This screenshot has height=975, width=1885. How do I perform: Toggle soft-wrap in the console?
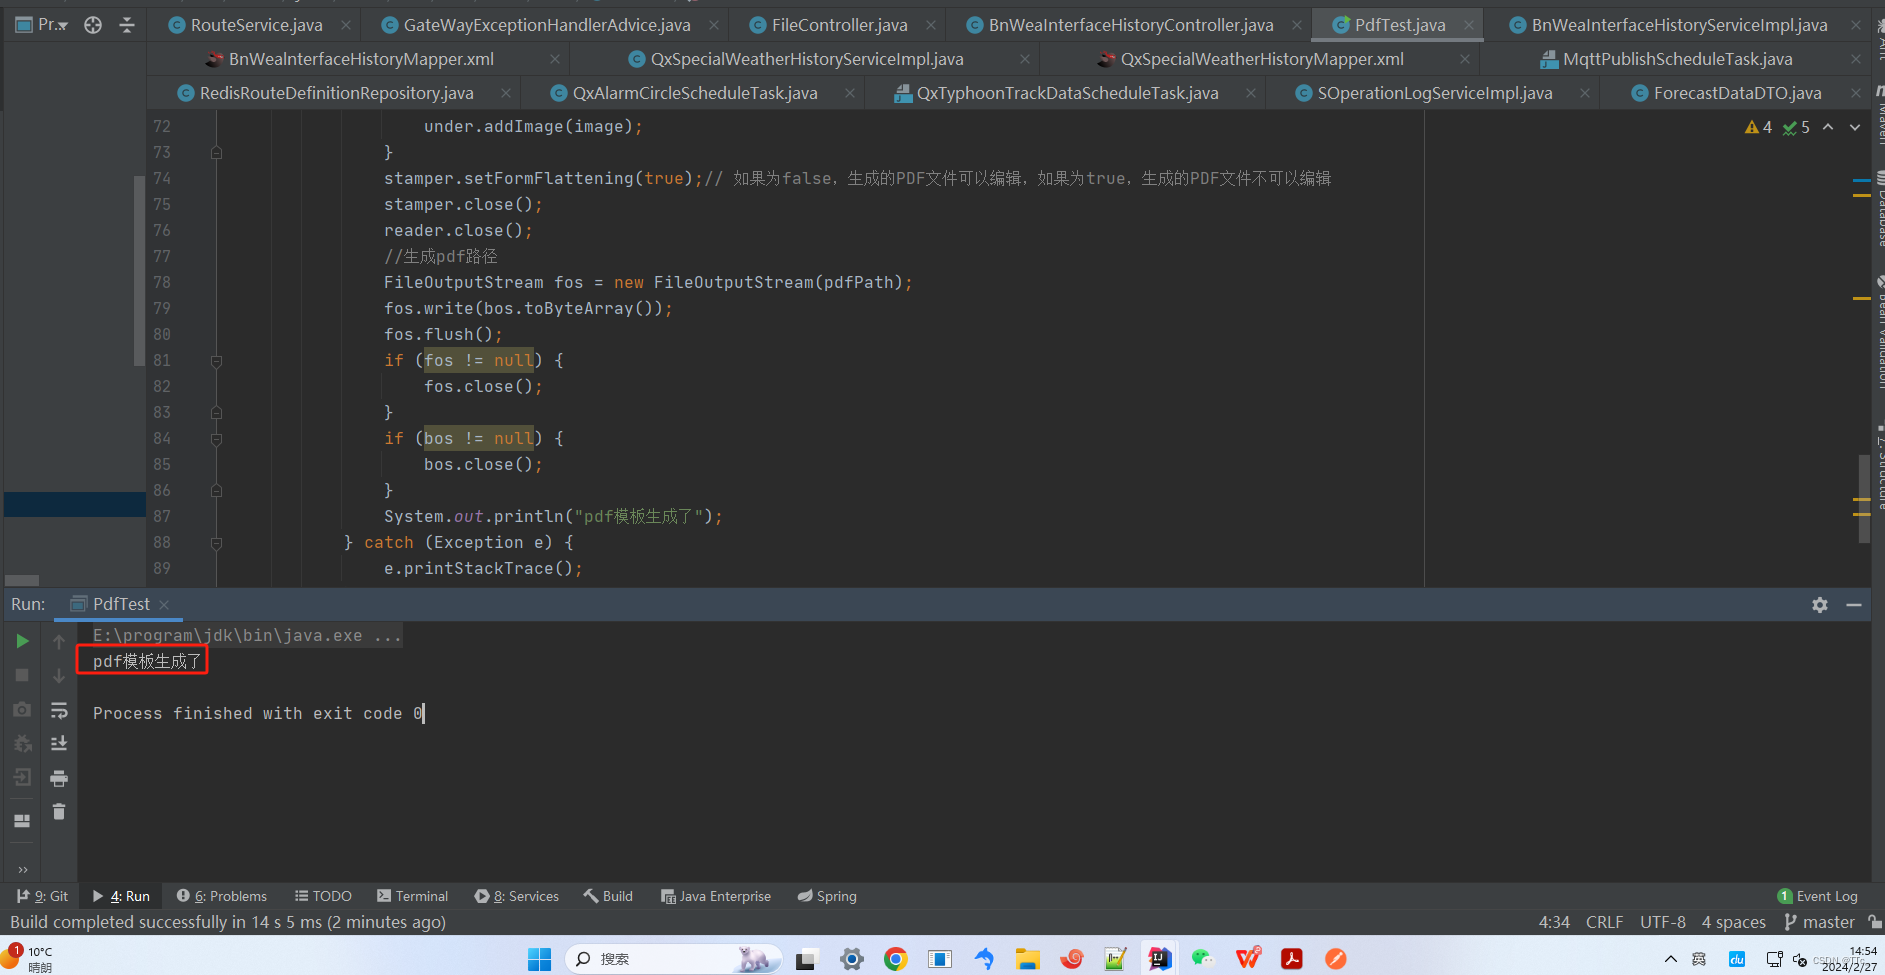point(59,710)
